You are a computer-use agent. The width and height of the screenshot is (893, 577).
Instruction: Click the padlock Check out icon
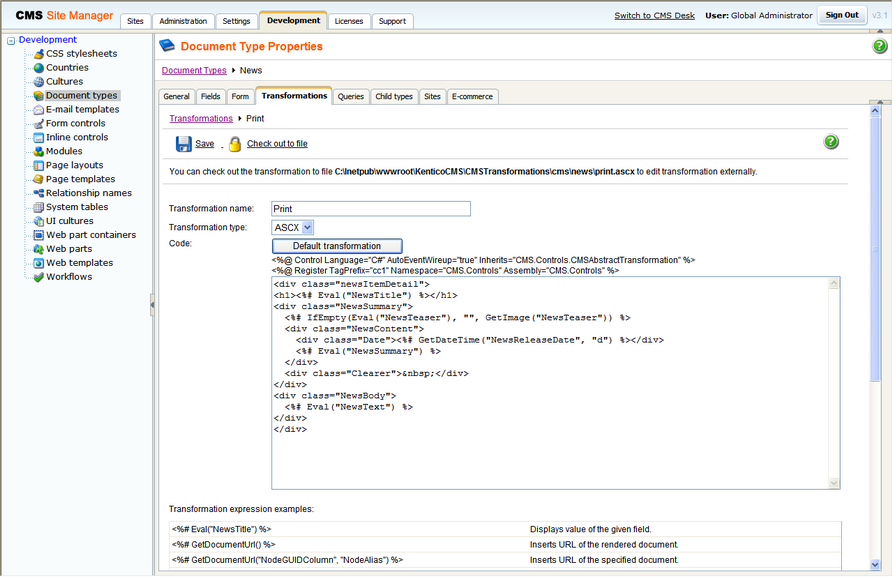tap(235, 144)
